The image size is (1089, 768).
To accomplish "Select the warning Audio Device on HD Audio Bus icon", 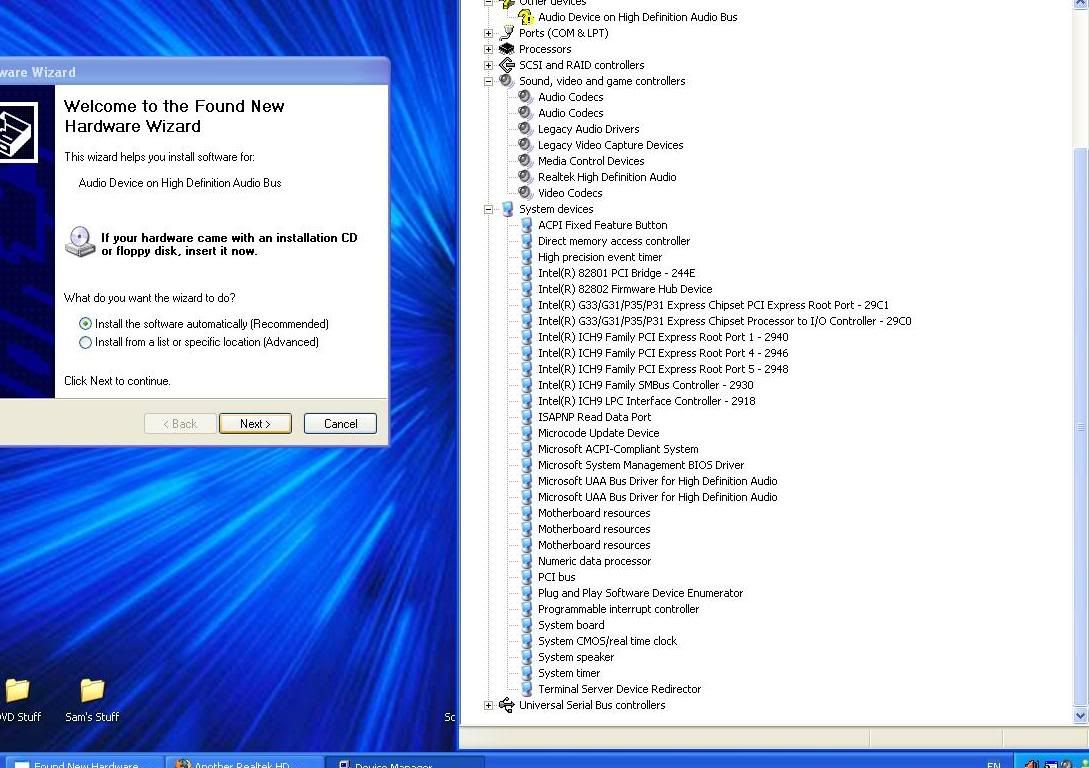I will click(x=526, y=17).
